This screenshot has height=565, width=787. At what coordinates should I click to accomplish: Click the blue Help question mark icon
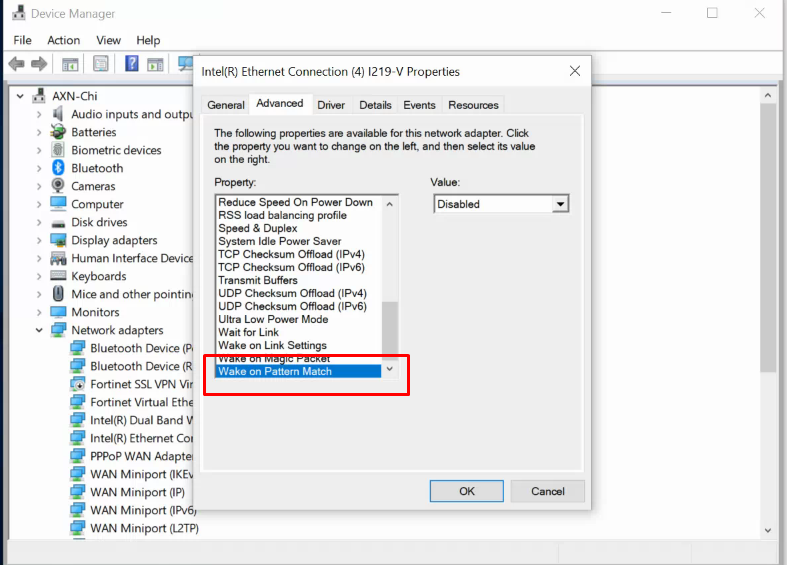132,63
